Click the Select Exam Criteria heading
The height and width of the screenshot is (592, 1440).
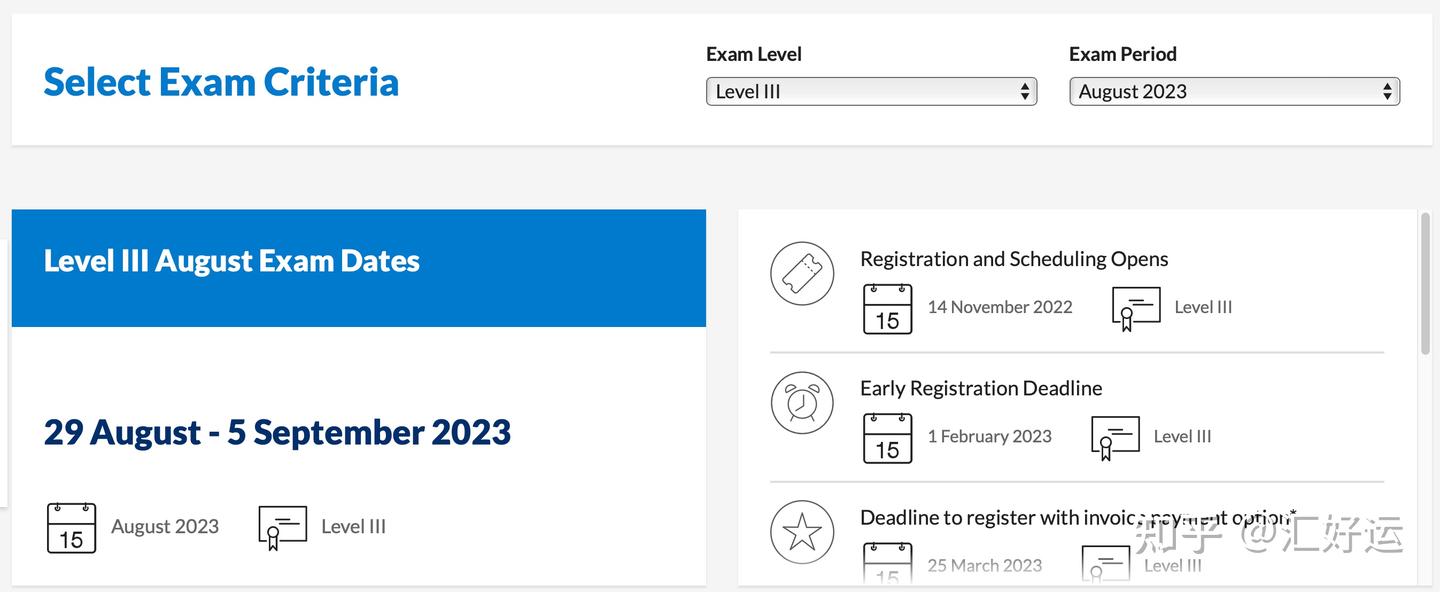pyautogui.click(x=221, y=82)
